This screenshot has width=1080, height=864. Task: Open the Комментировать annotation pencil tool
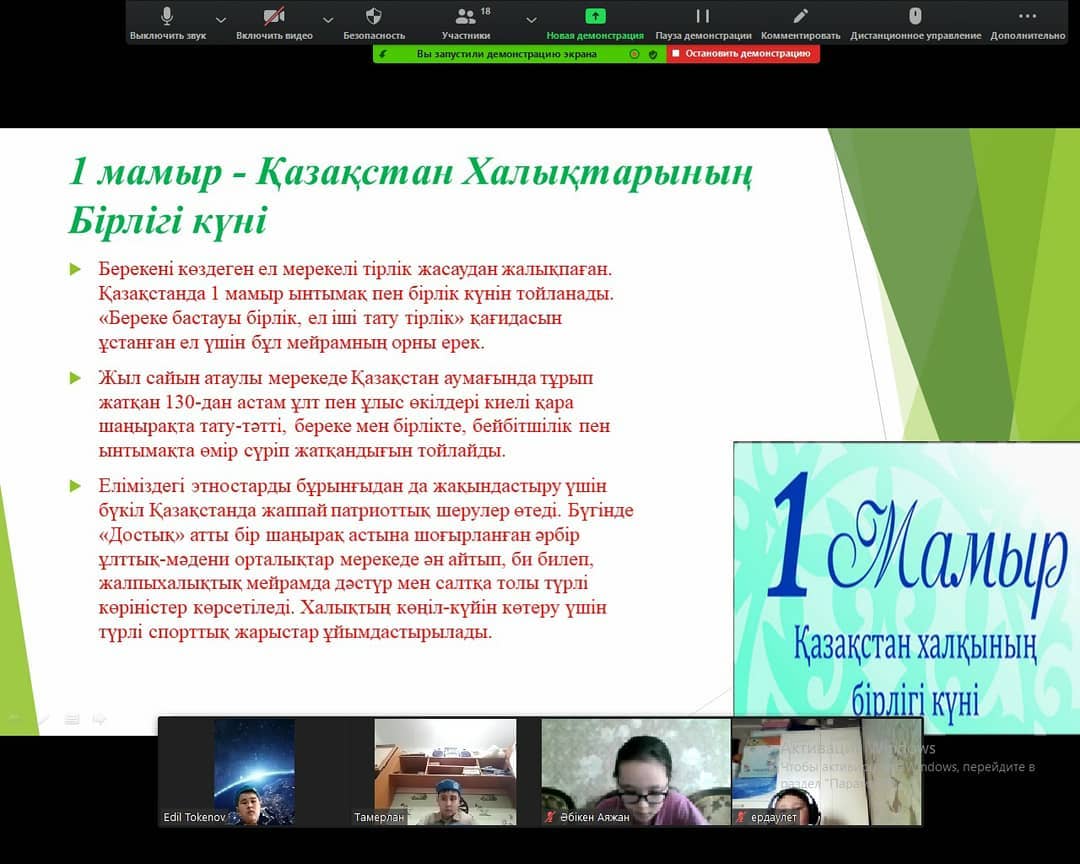[800, 23]
